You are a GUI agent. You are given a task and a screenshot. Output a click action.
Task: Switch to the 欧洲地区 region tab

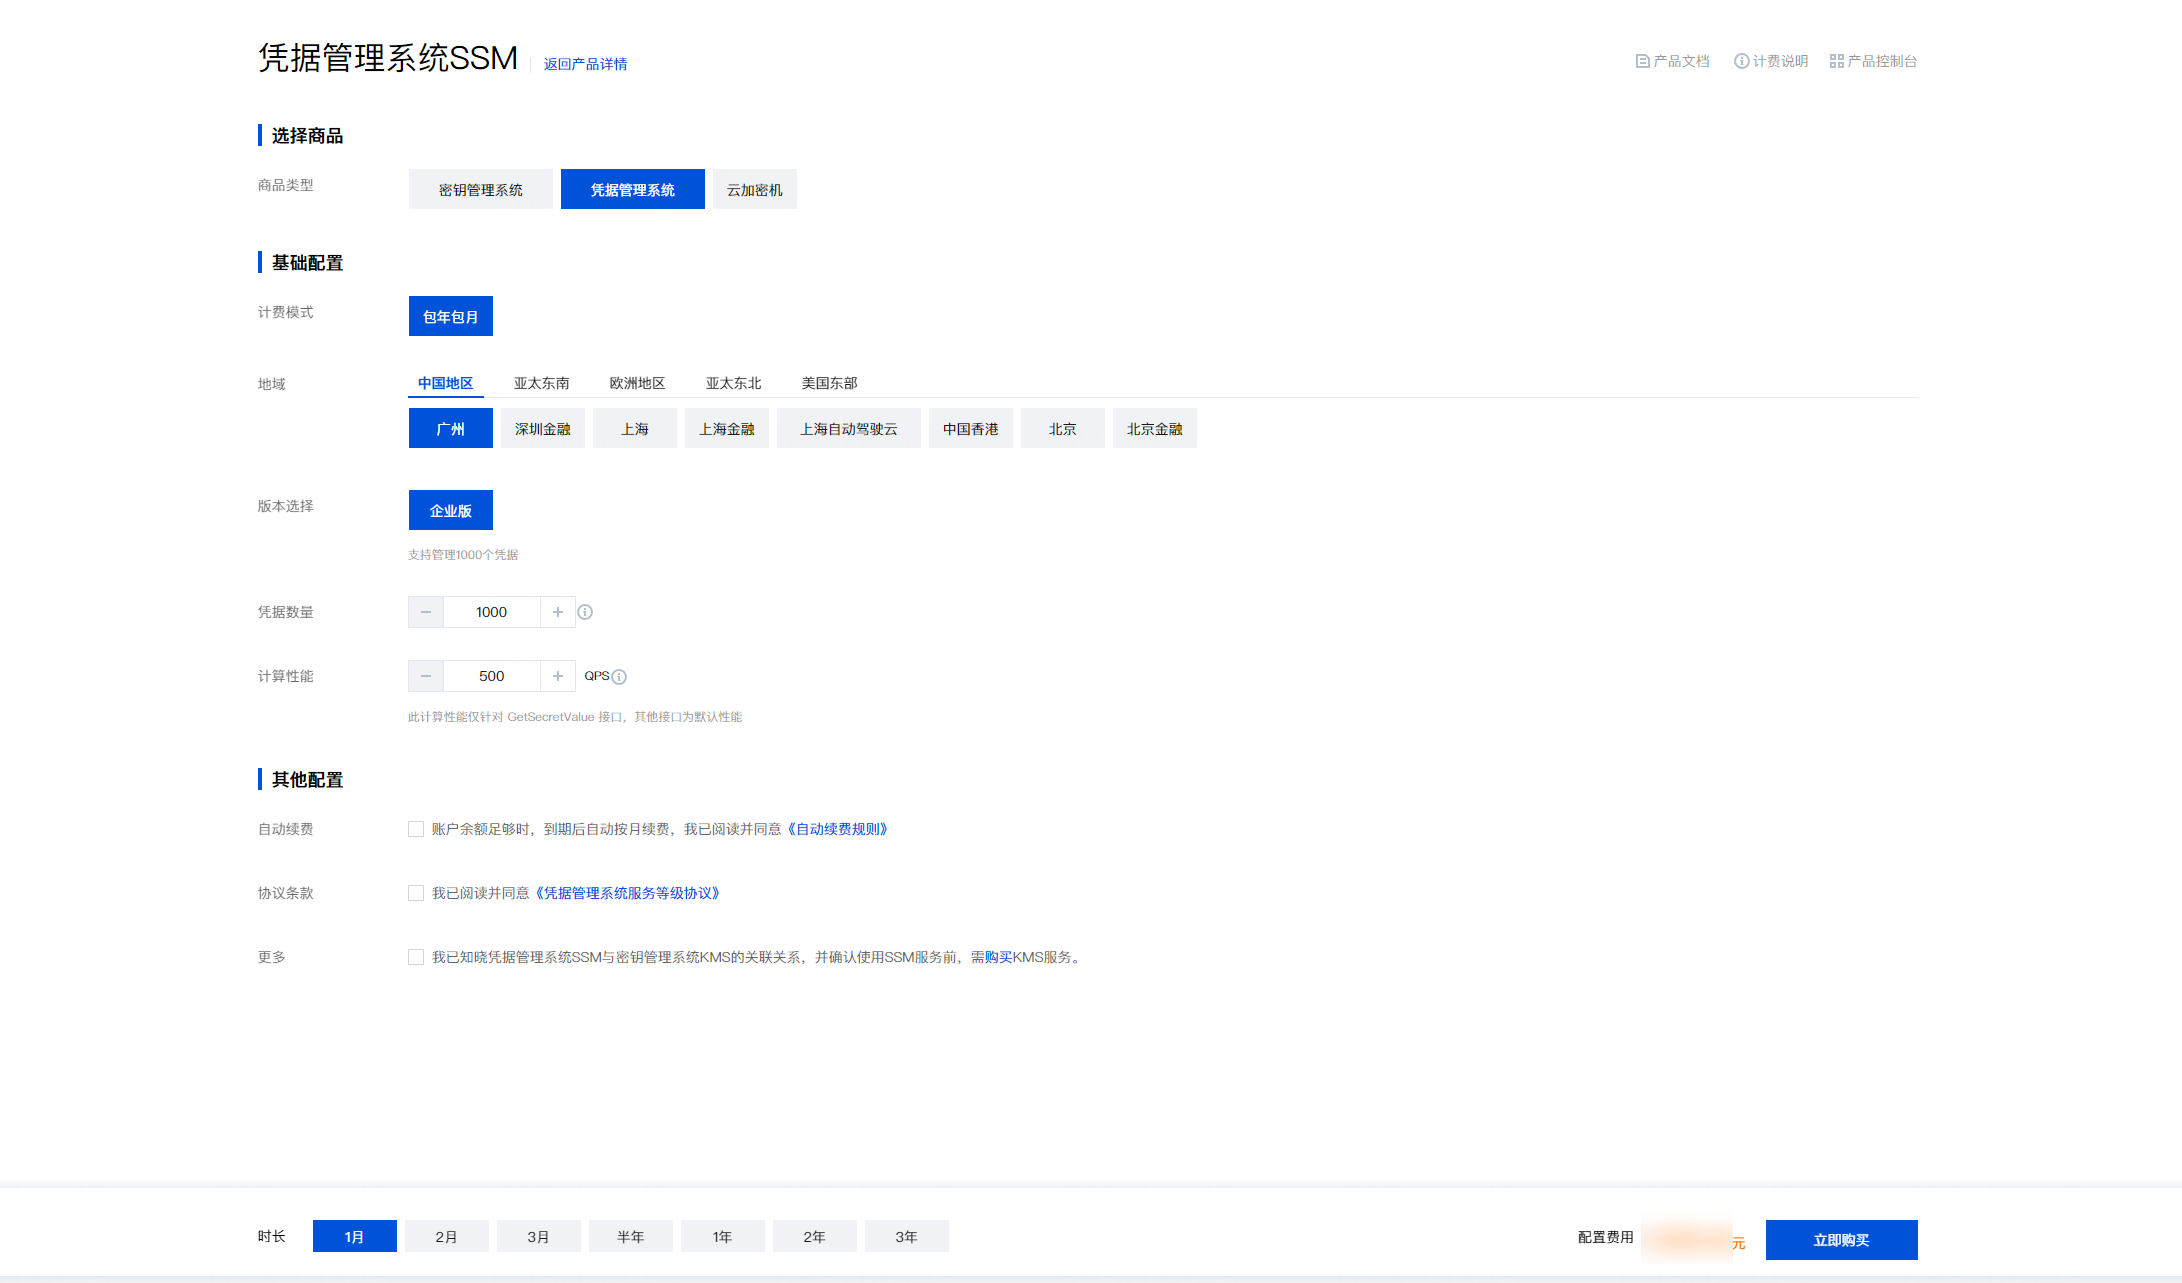pyautogui.click(x=637, y=383)
